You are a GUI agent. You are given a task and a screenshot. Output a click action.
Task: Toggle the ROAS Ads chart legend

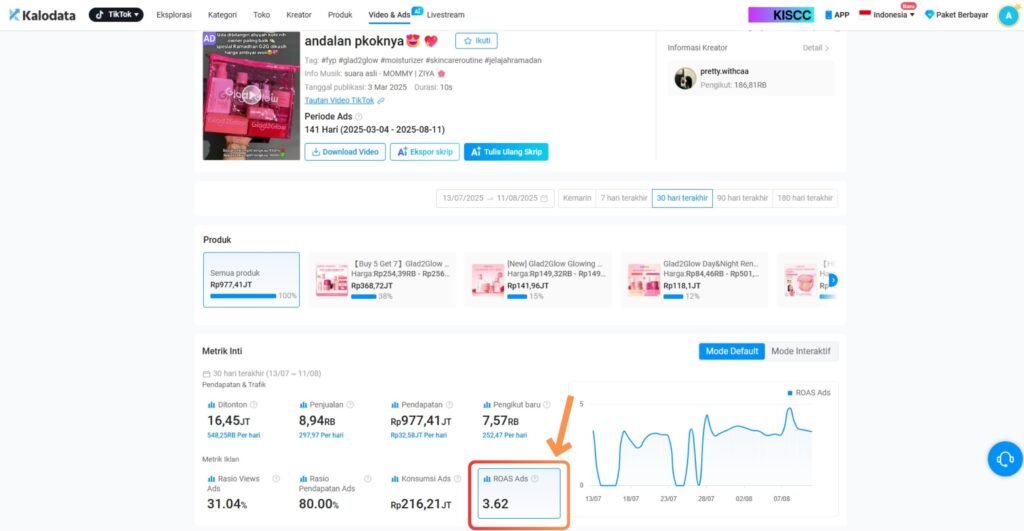pyautogui.click(x=808, y=393)
